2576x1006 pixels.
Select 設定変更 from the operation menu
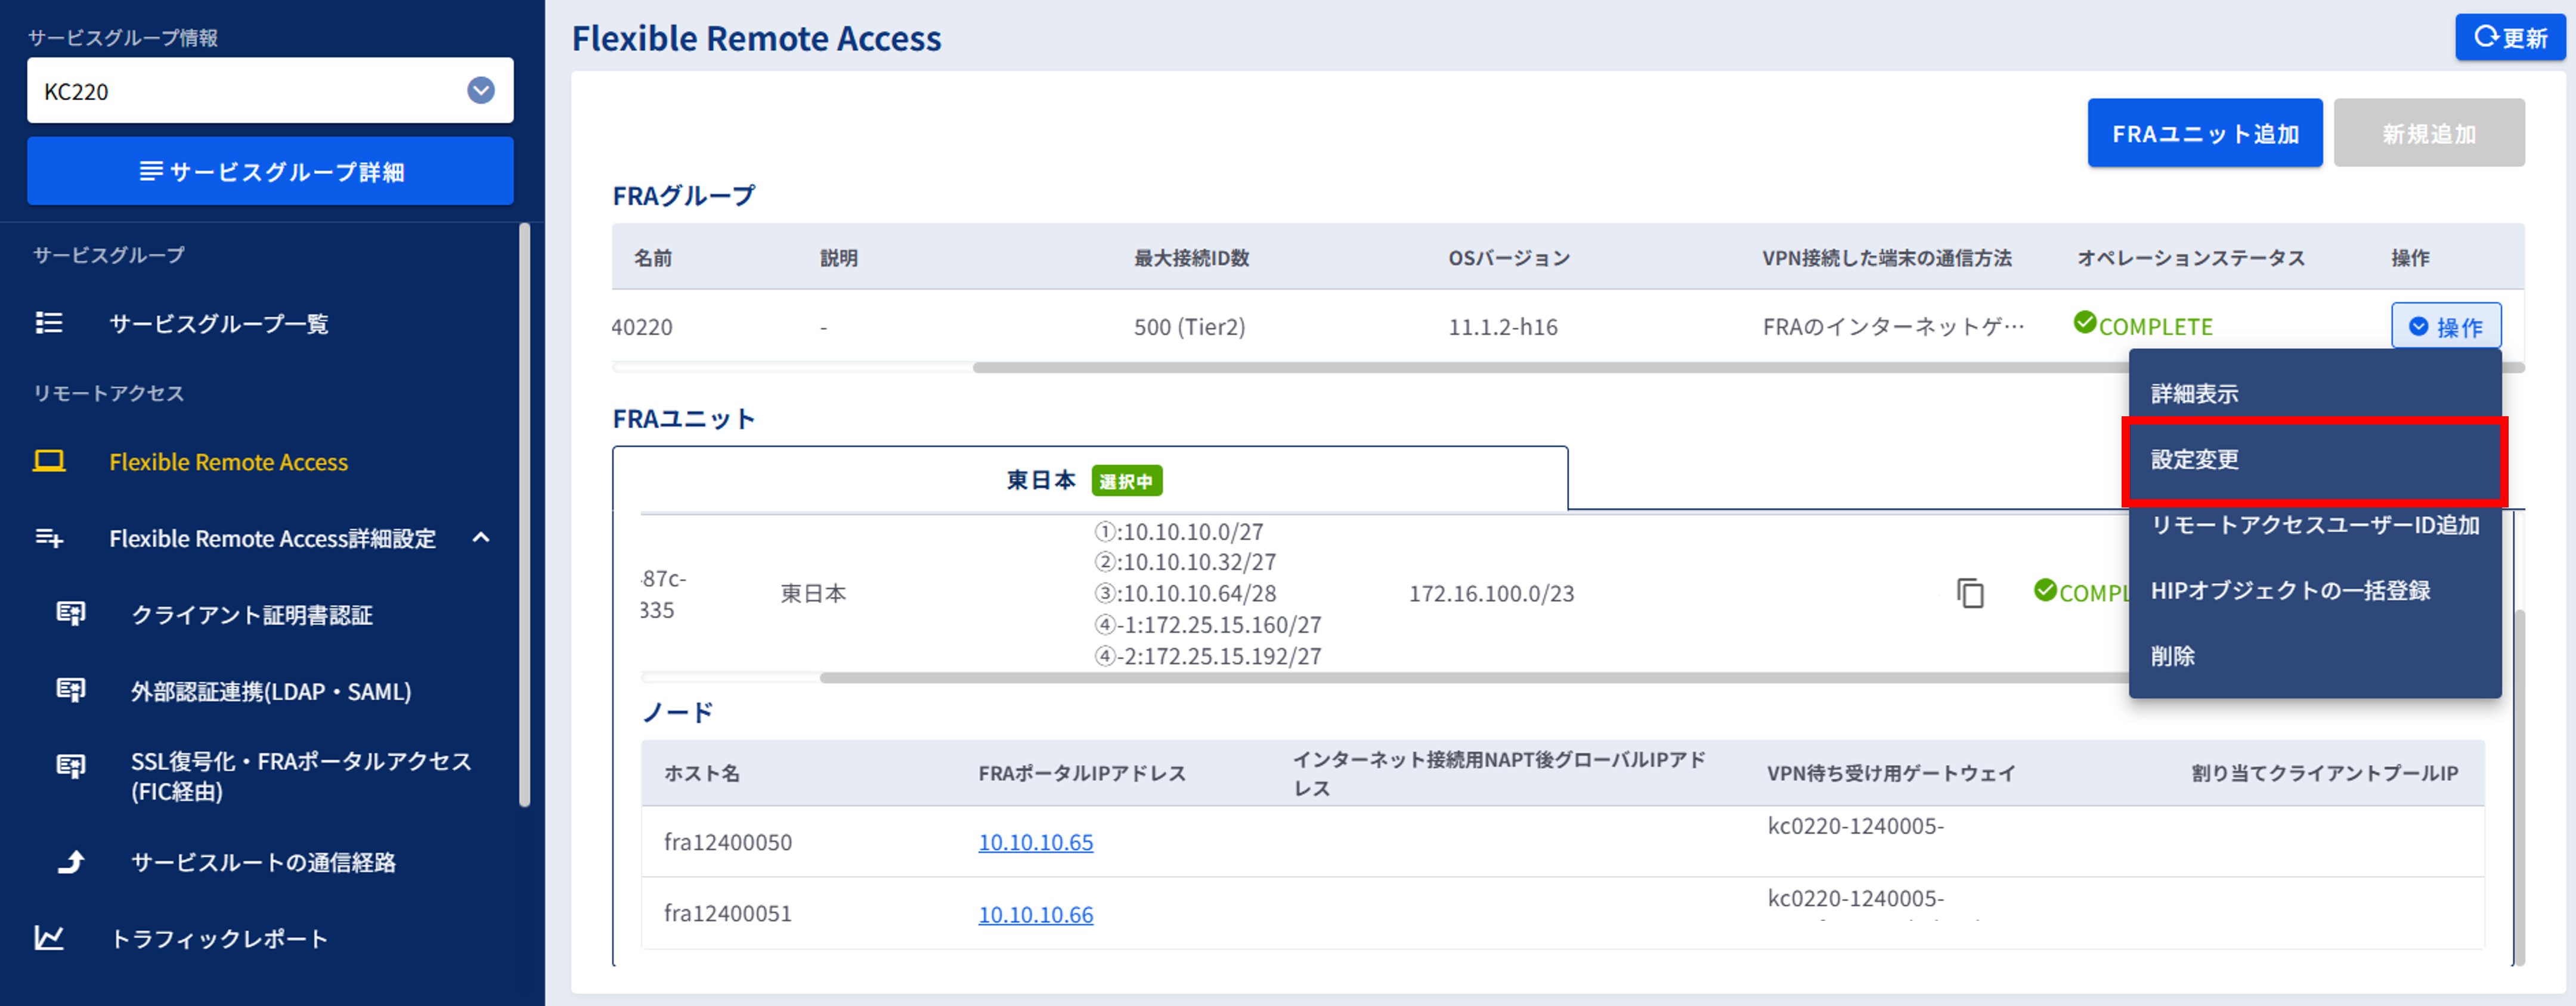click(x=2195, y=460)
